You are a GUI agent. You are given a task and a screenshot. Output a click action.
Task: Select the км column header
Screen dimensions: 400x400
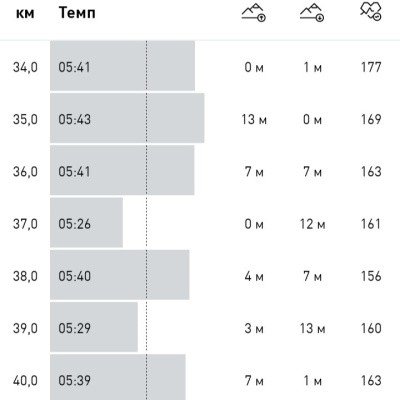[25, 15]
